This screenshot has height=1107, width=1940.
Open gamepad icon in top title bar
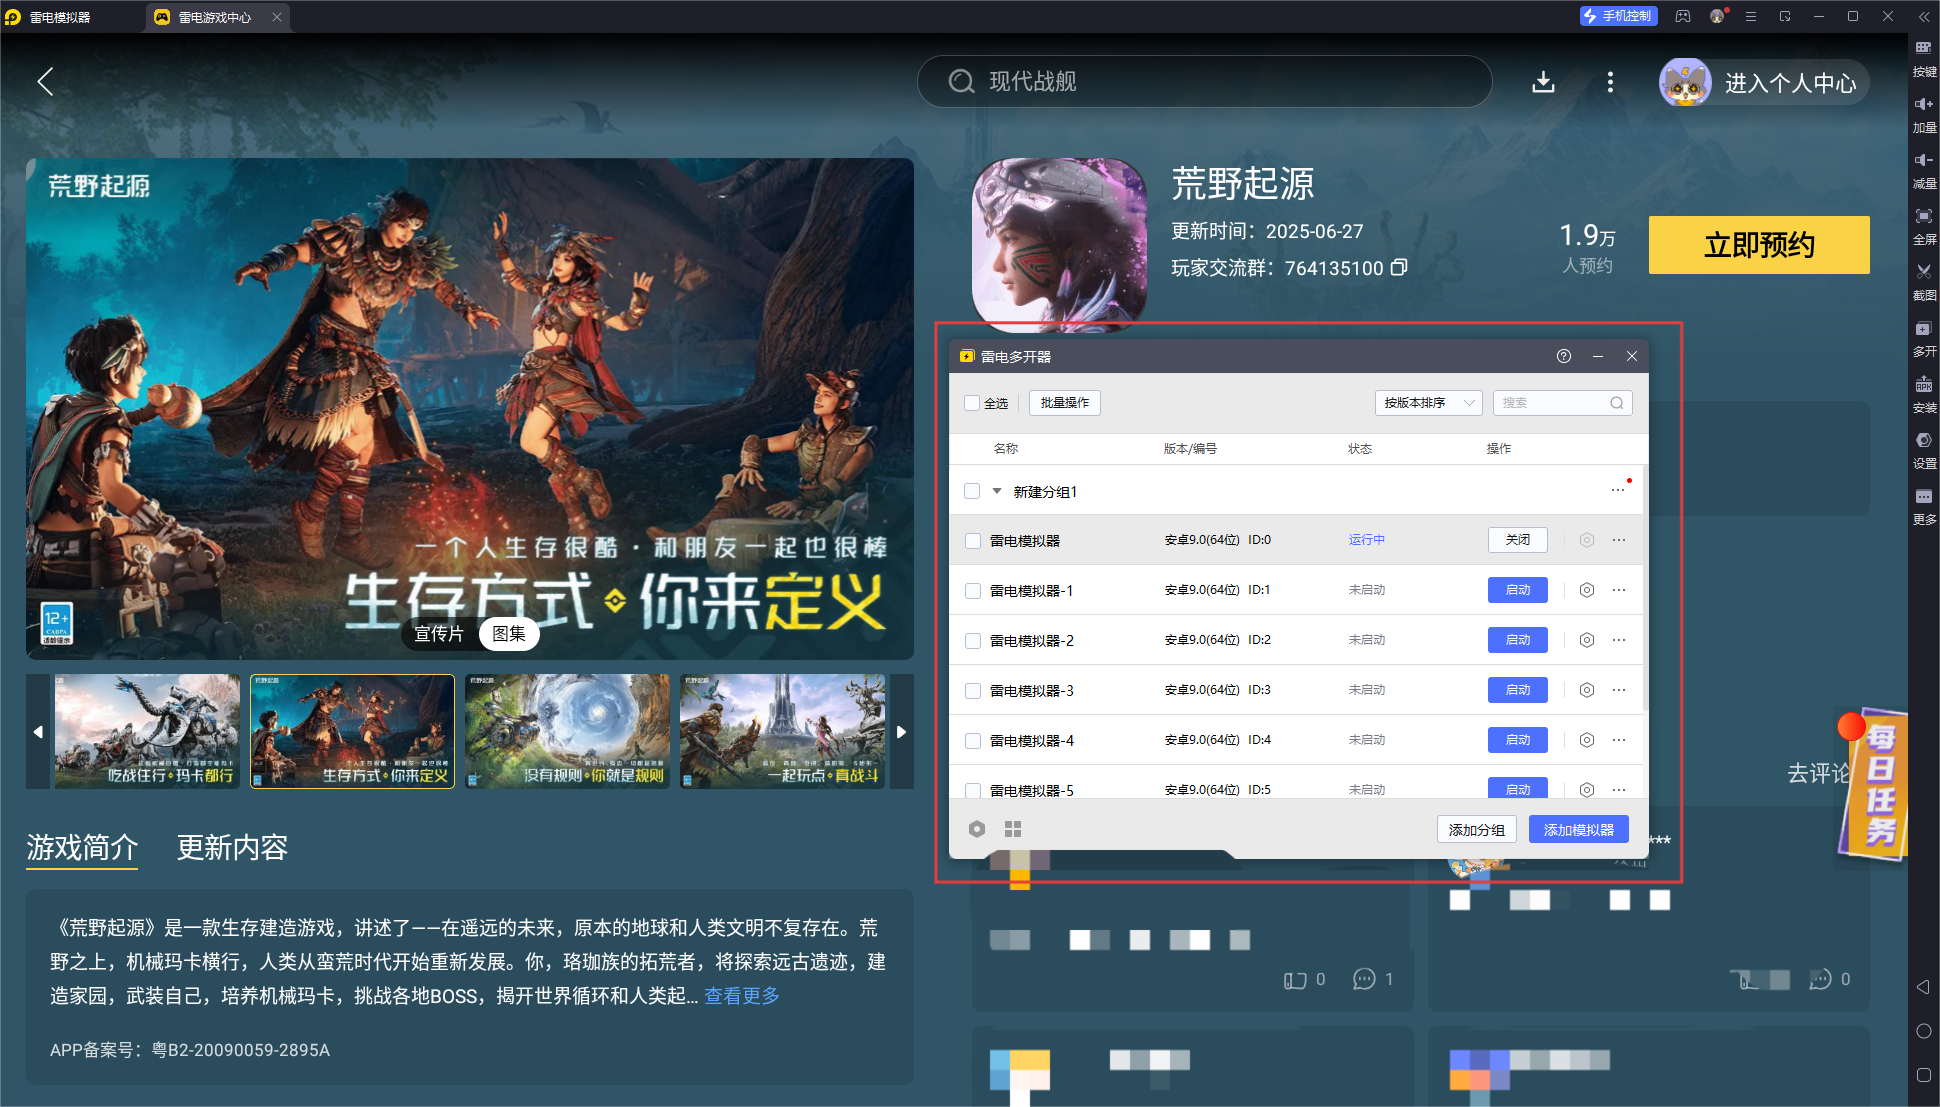coord(1683,16)
